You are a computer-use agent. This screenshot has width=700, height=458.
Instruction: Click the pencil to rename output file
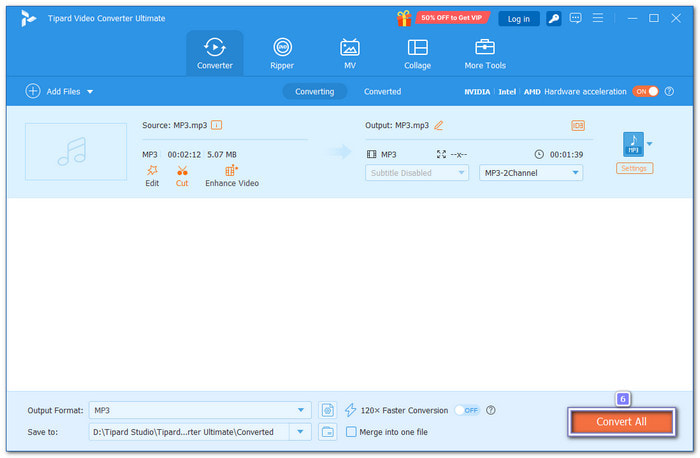pyautogui.click(x=438, y=125)
